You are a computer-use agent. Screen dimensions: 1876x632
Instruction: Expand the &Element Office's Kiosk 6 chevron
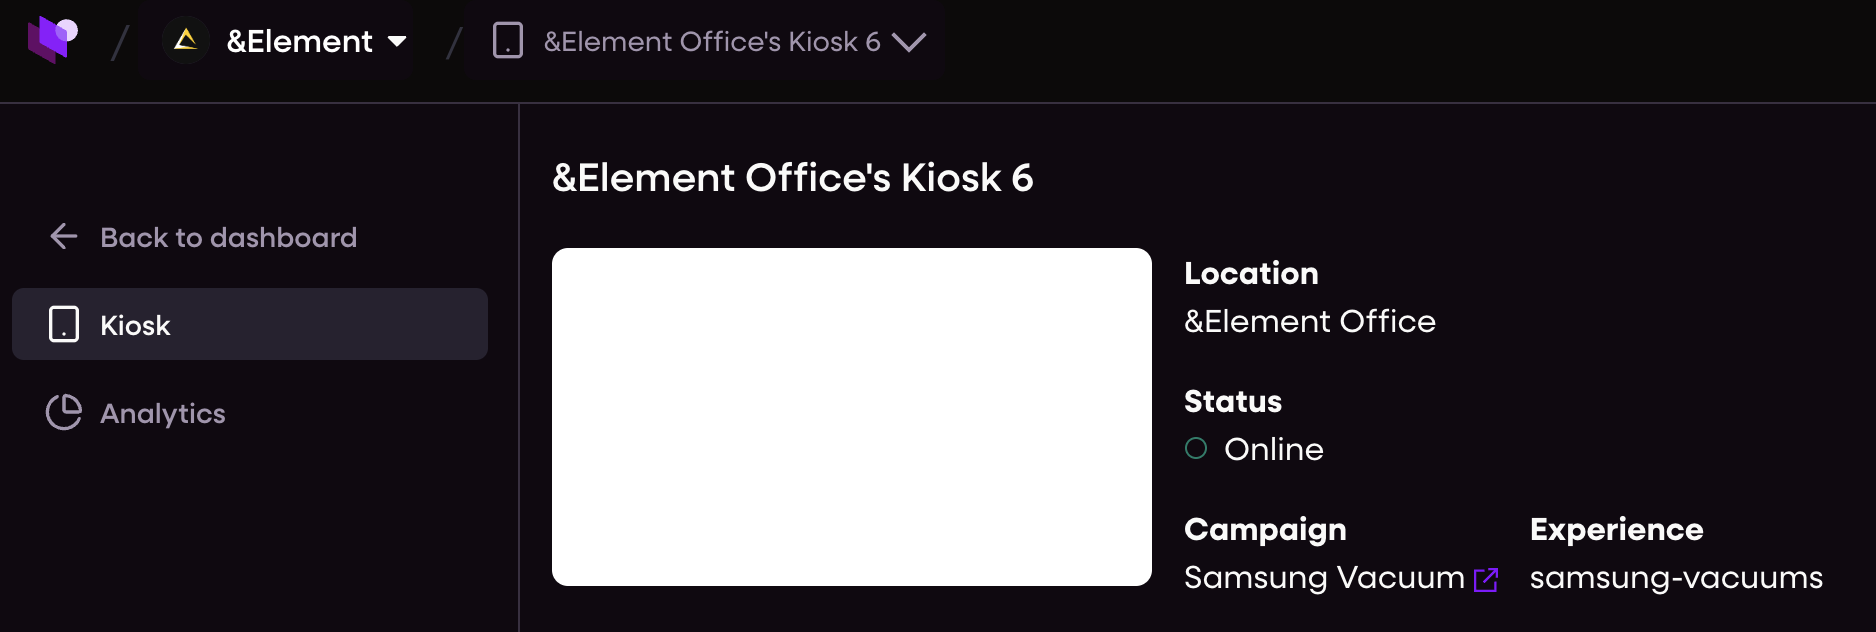pyautogui.click(x=909, y=42)
